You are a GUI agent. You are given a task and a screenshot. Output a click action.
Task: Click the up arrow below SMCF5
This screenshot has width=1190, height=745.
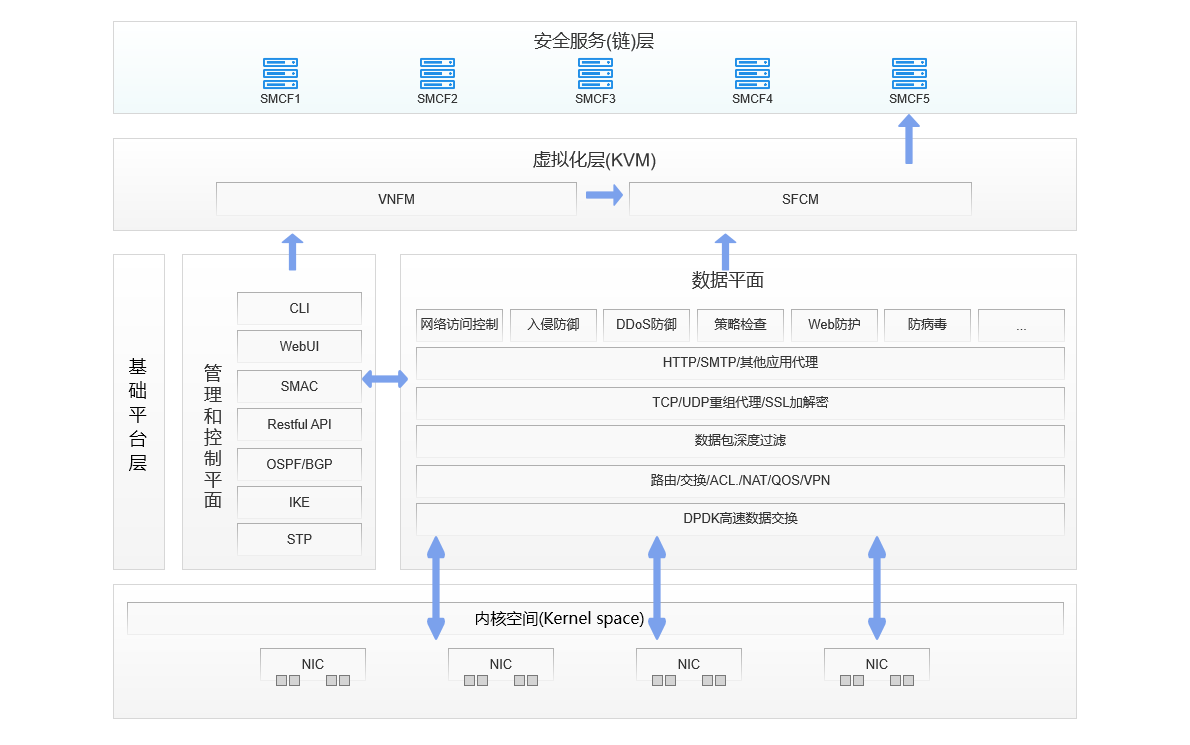click(x=909, y=139)
